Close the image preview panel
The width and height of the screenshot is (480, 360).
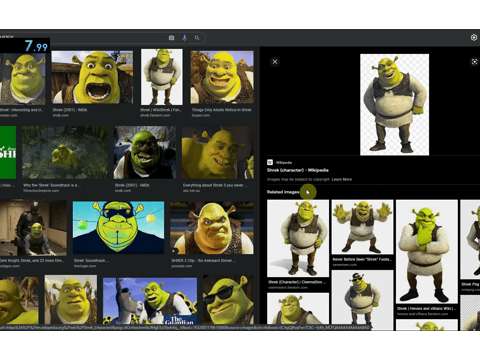275,62
